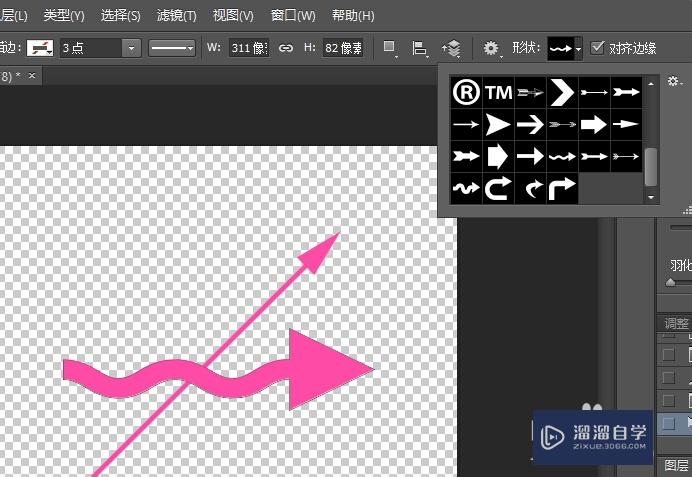Image resolution: width=692 pixels, height=477 pixels.
Task: Open the shape picker gear menu
Action: (x=674, y=81)
